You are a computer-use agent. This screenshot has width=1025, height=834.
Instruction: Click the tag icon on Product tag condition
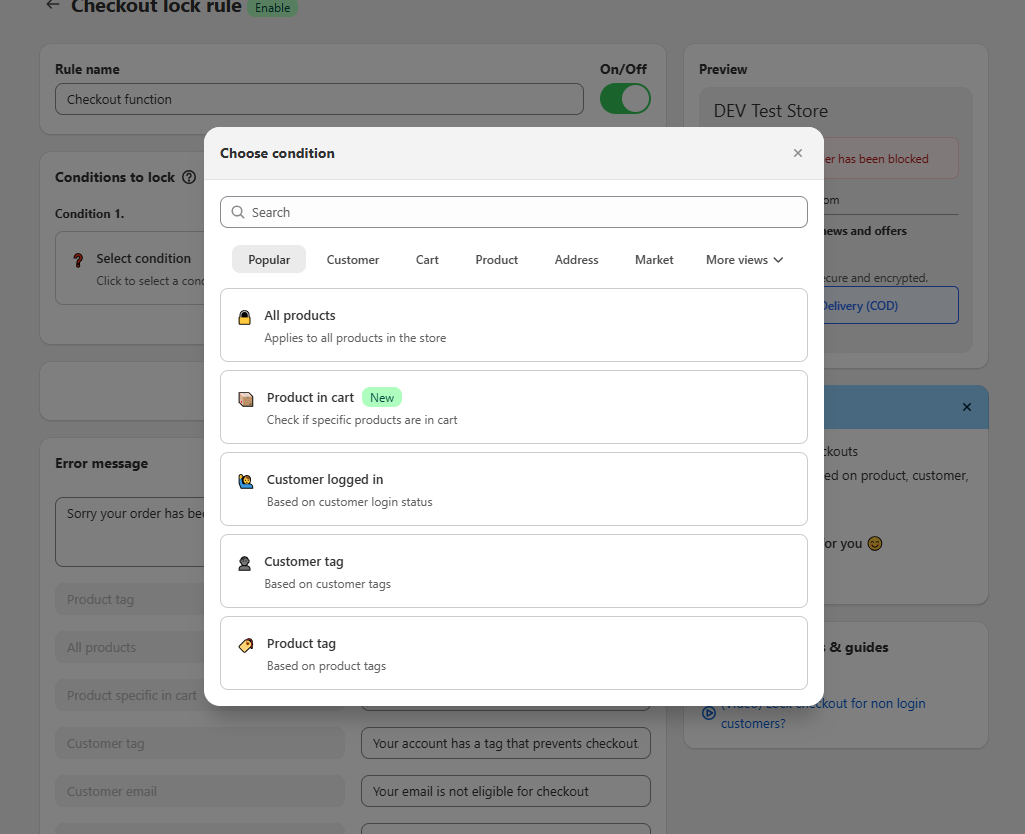pos(244,644)
